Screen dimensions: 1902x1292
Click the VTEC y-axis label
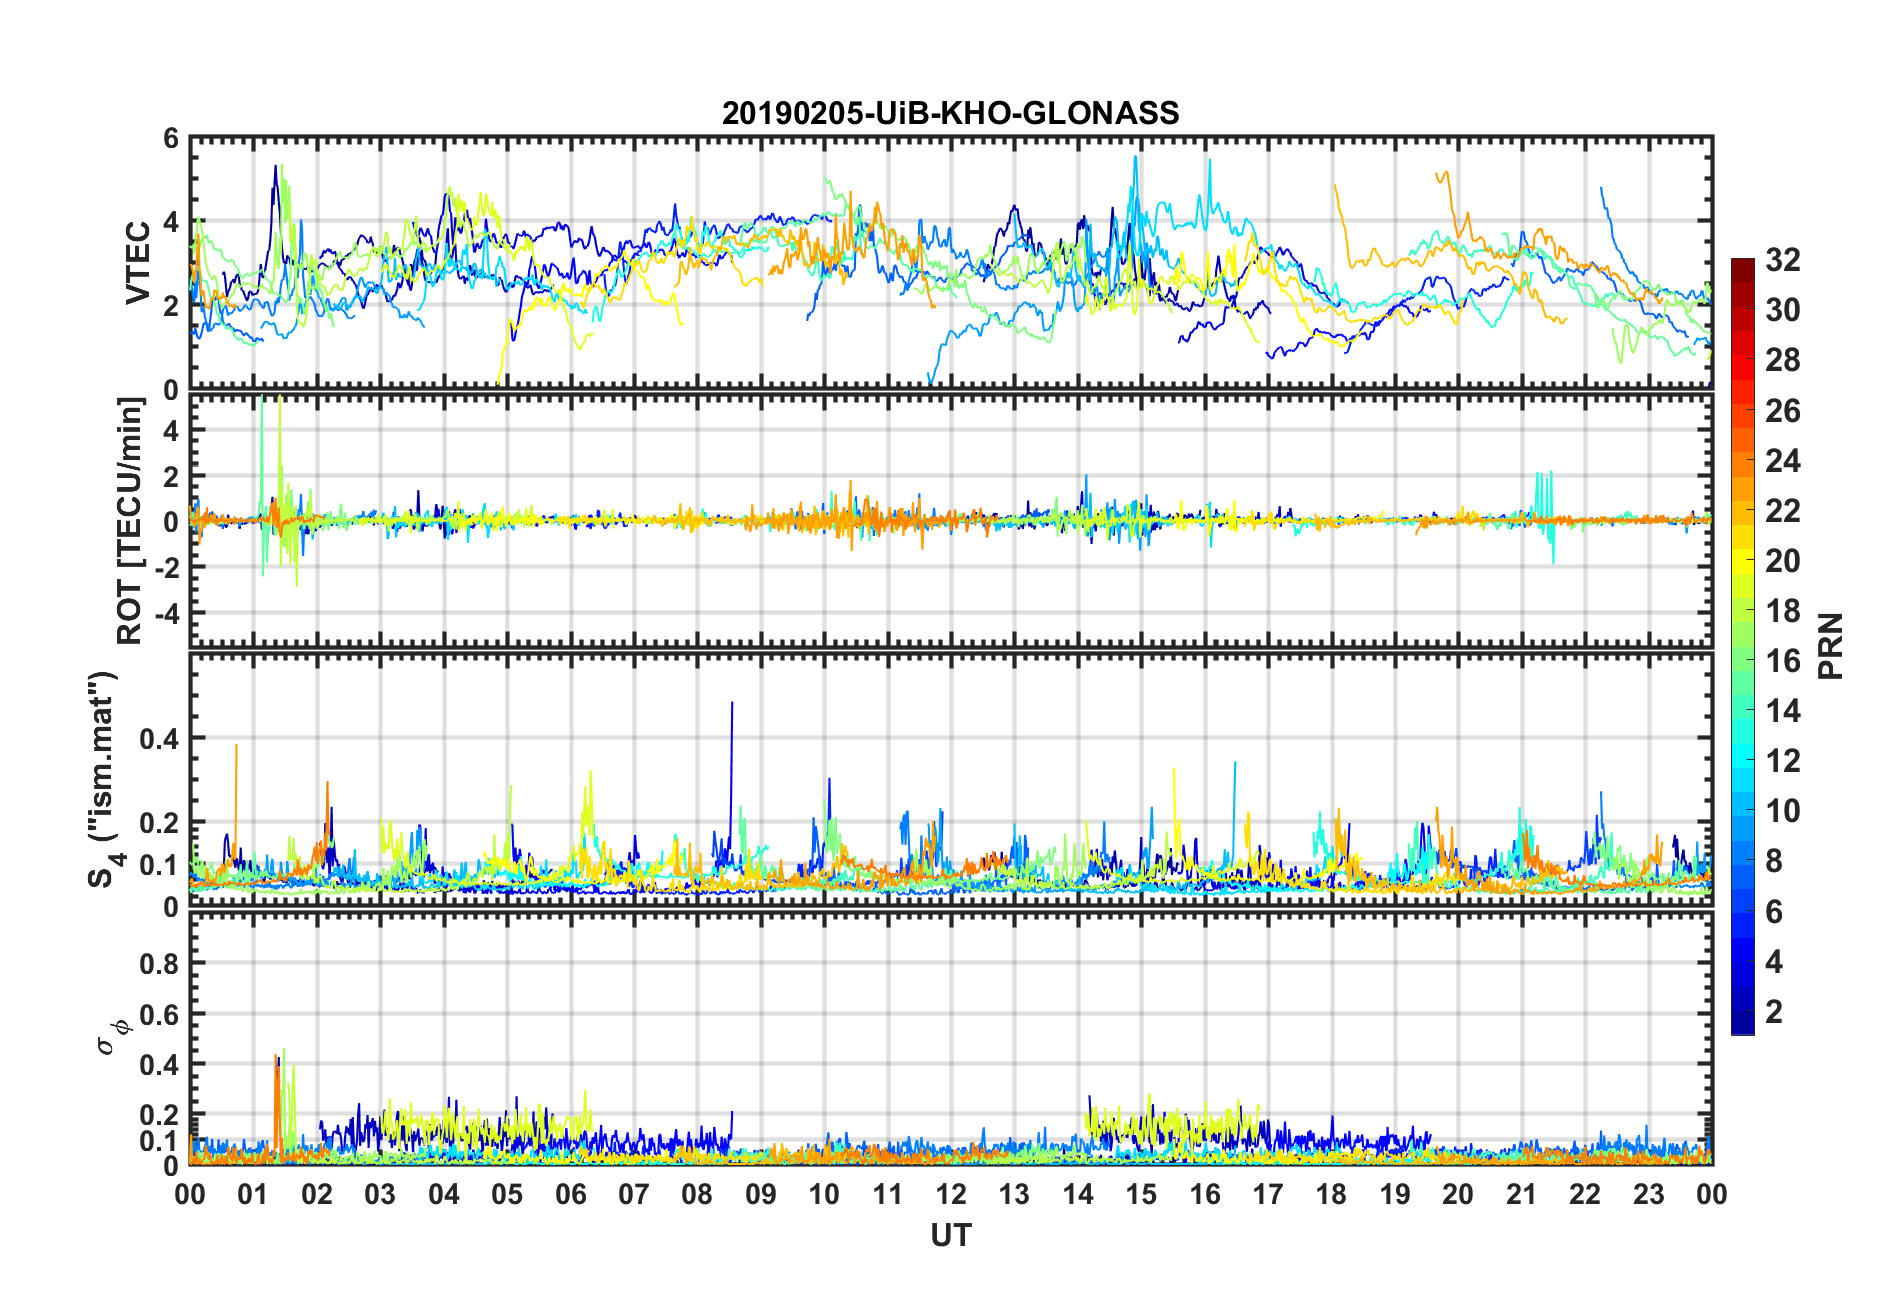click(x=138, y=262)
